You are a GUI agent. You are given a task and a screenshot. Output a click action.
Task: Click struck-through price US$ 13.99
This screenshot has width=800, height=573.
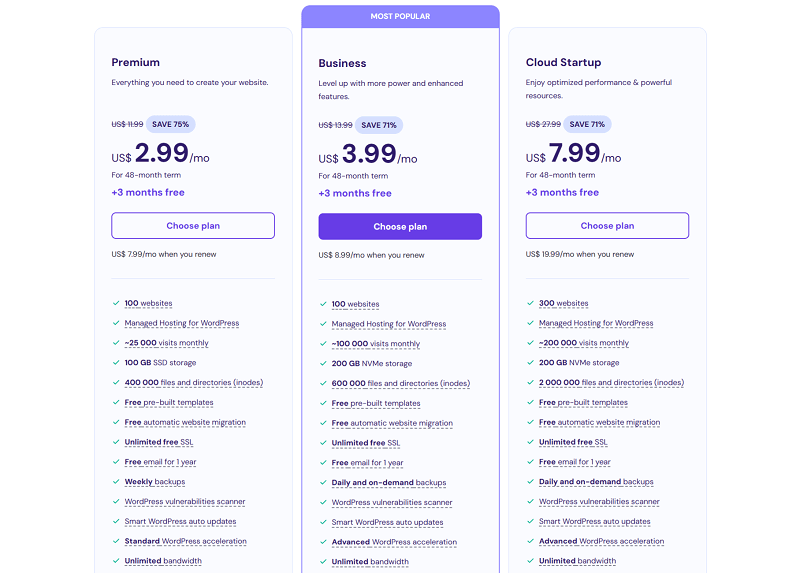(x=335, y=125)
